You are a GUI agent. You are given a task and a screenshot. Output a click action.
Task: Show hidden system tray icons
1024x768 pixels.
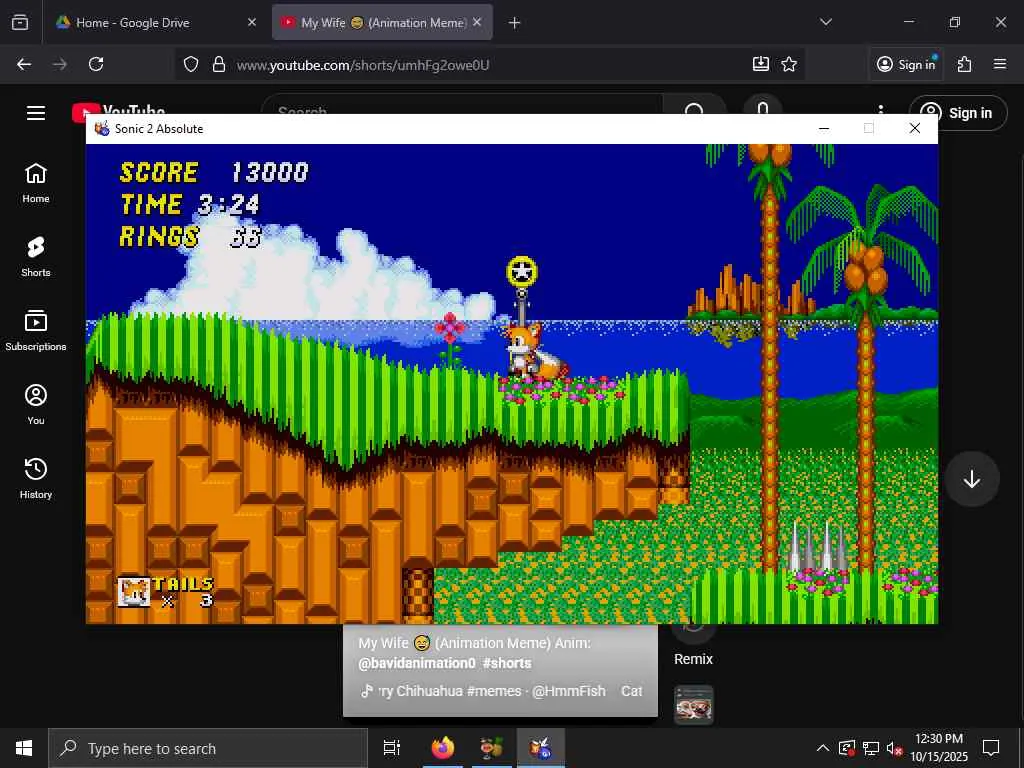(x=823, y=748)
